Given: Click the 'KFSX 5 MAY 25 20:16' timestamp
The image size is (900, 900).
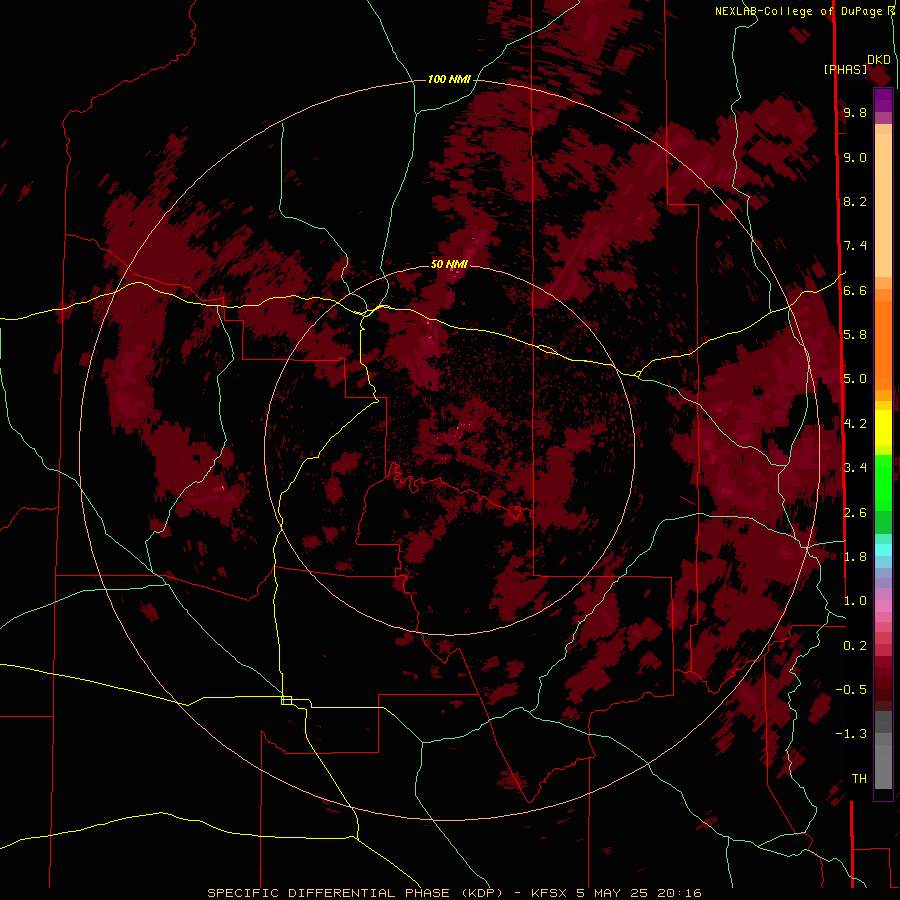Looking at the screenshot, I should point(616,893).
